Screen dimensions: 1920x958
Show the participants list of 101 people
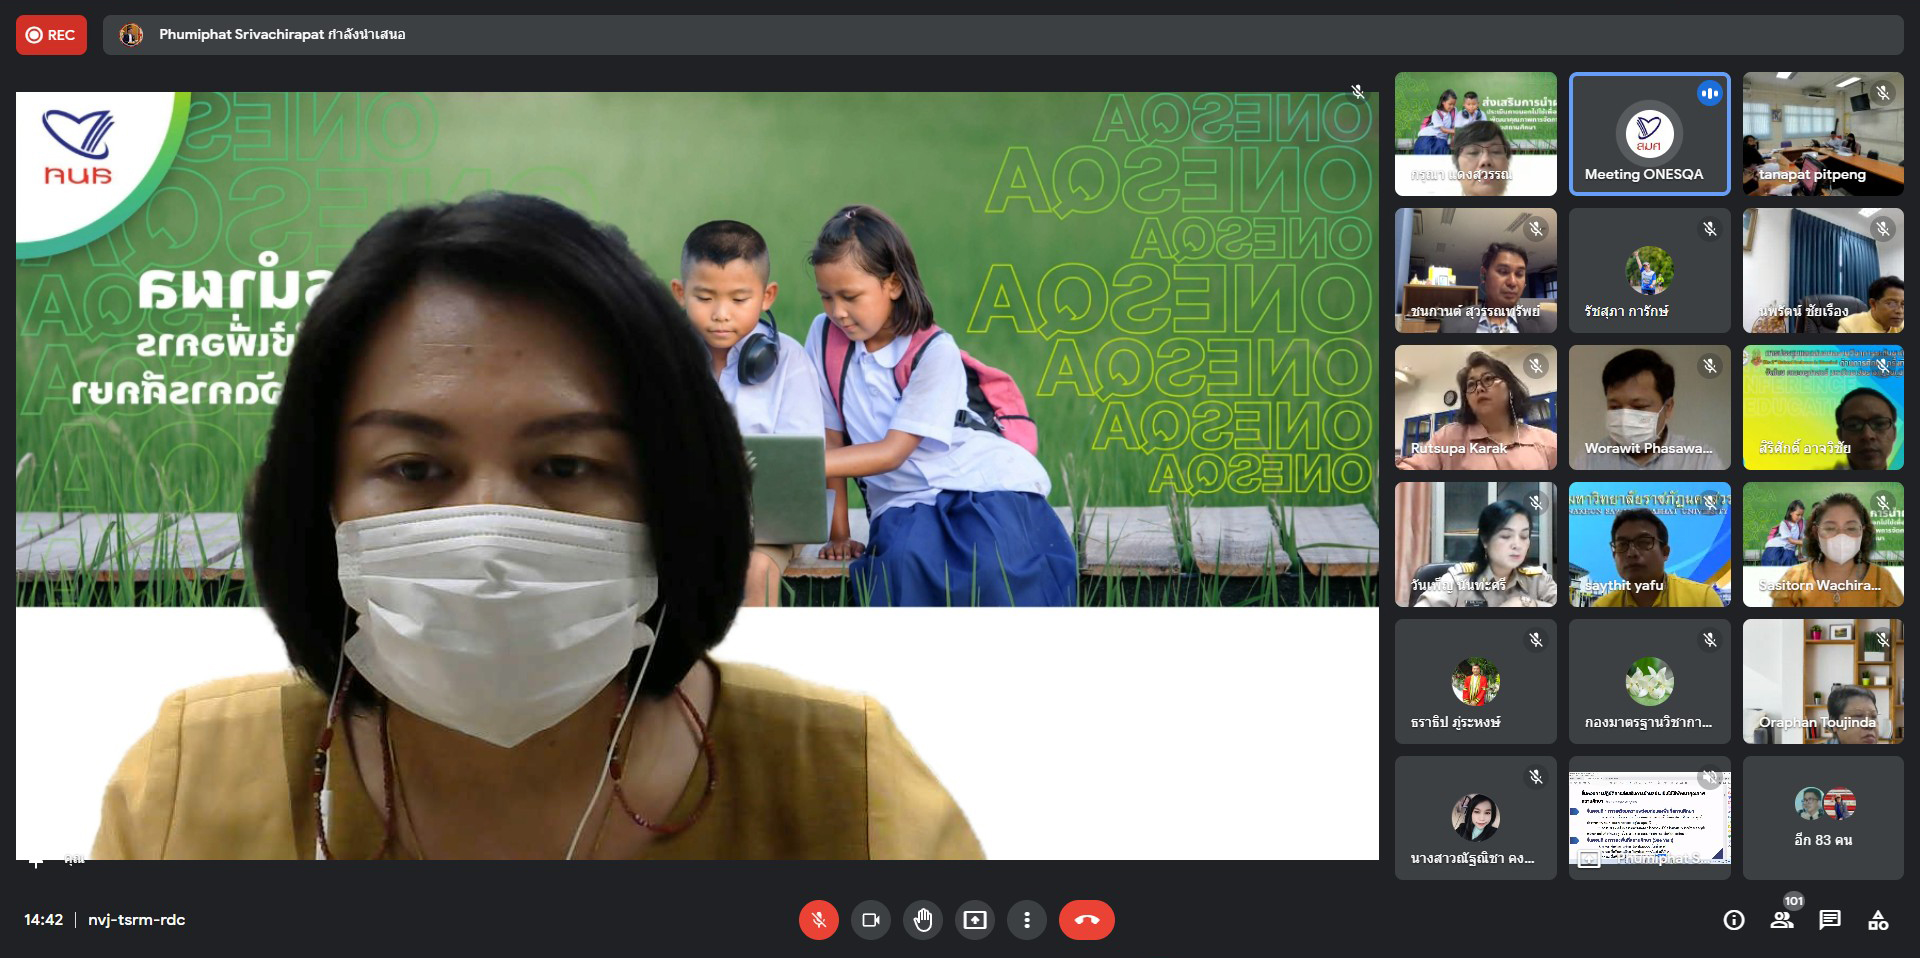[x=1782, y=920]
